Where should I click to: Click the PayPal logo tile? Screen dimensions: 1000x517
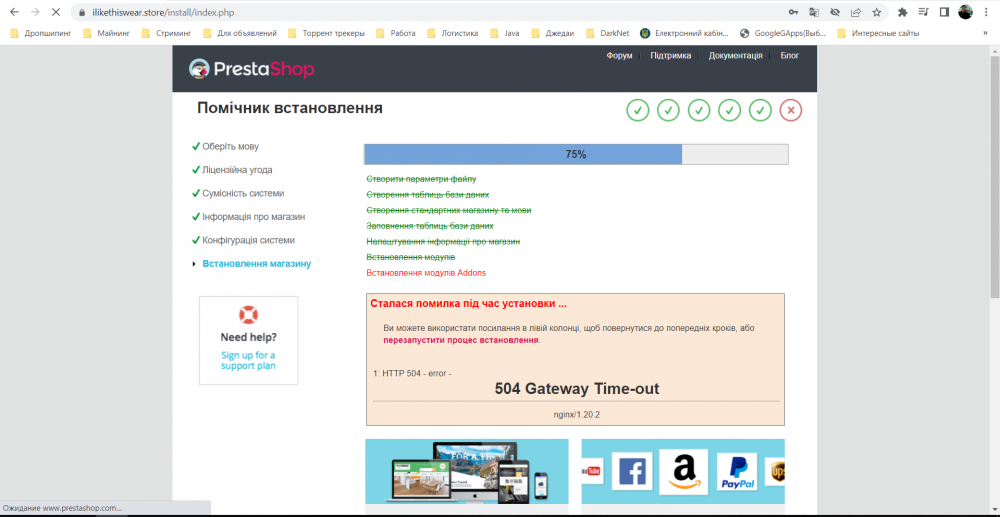(737, 472)
